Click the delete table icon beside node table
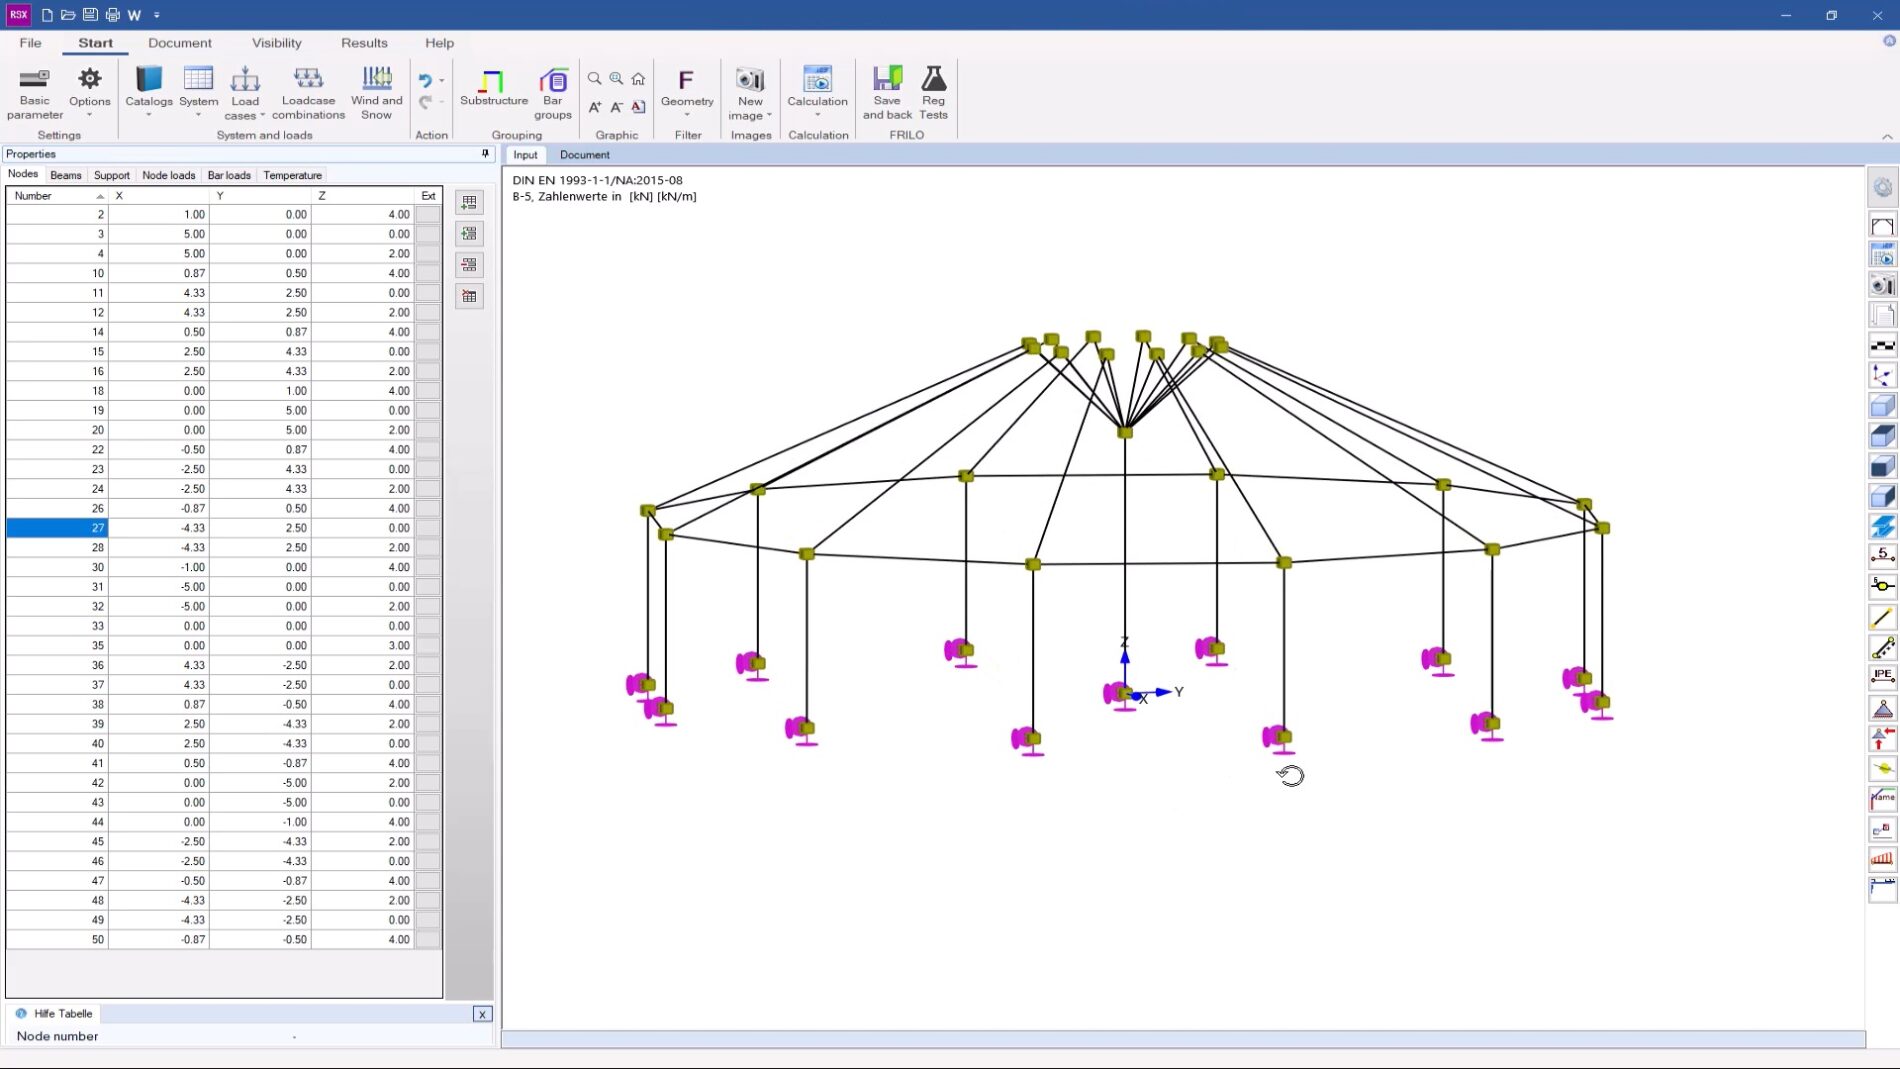 pos(469,297)
